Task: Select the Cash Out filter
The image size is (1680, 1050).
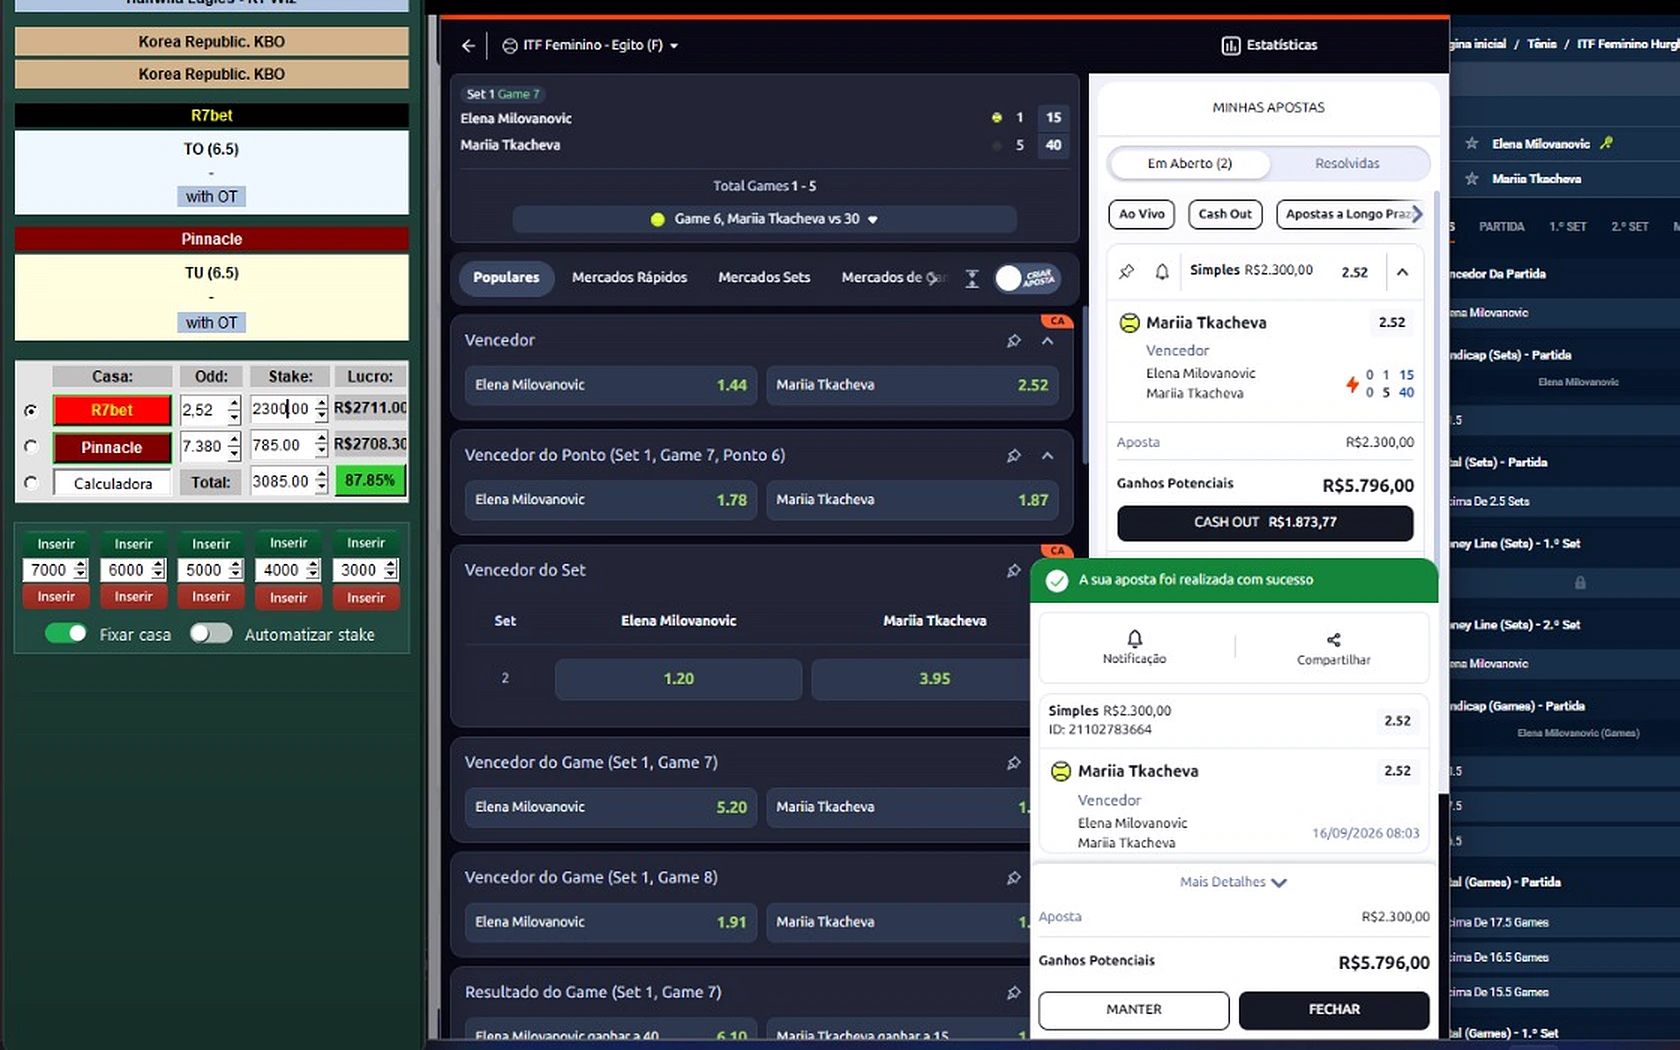Action: coord(1225,214)
